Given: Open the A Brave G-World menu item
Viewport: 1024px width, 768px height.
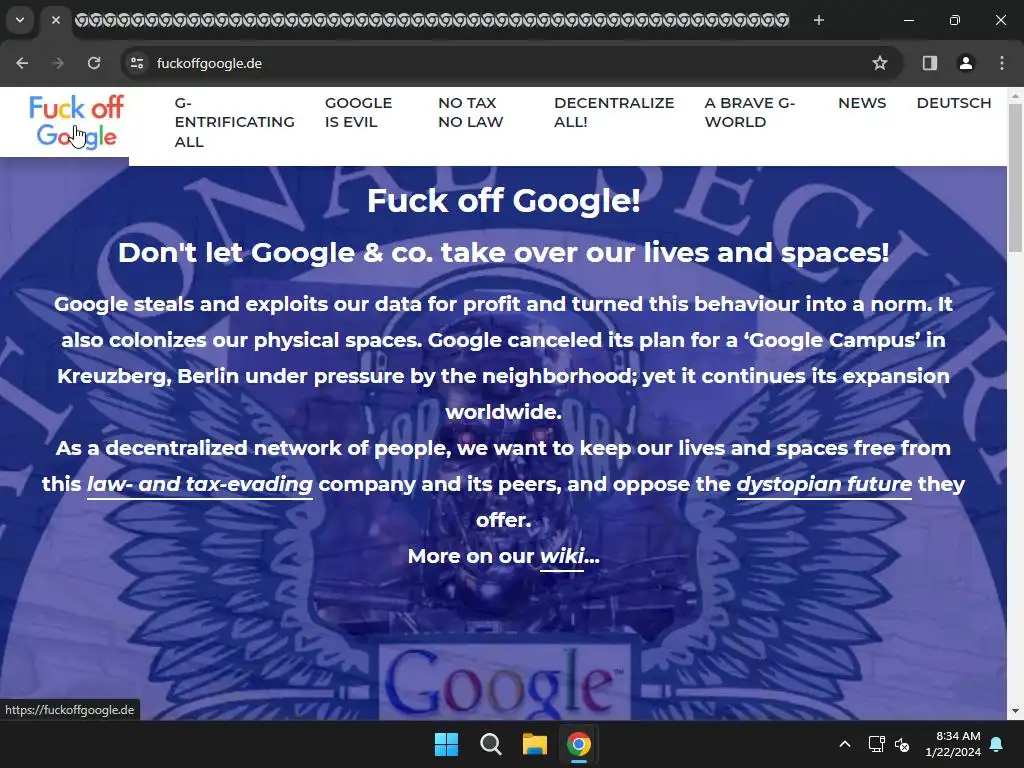Looking at the screenshot, I should 750,112.
